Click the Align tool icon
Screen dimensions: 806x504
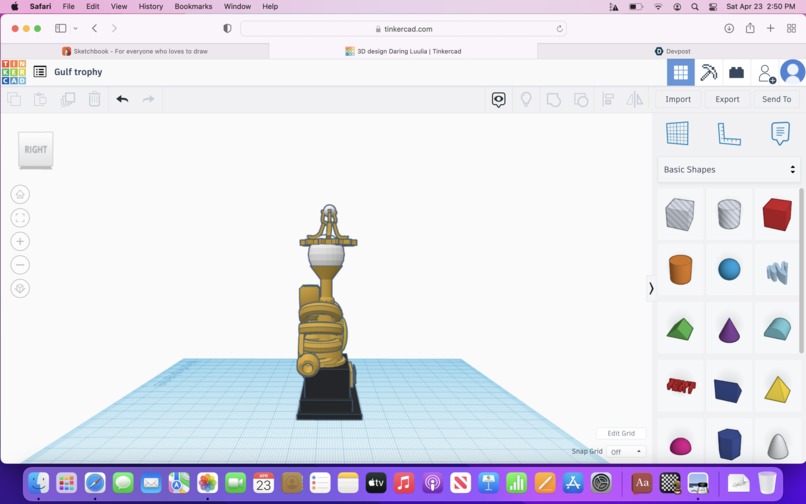(x=608, y=99)
